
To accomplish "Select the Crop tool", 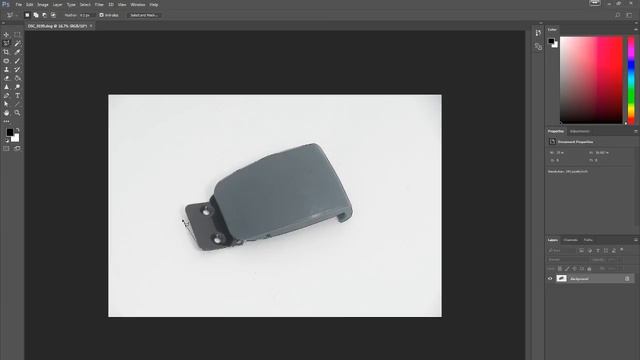I will [6, 52].
